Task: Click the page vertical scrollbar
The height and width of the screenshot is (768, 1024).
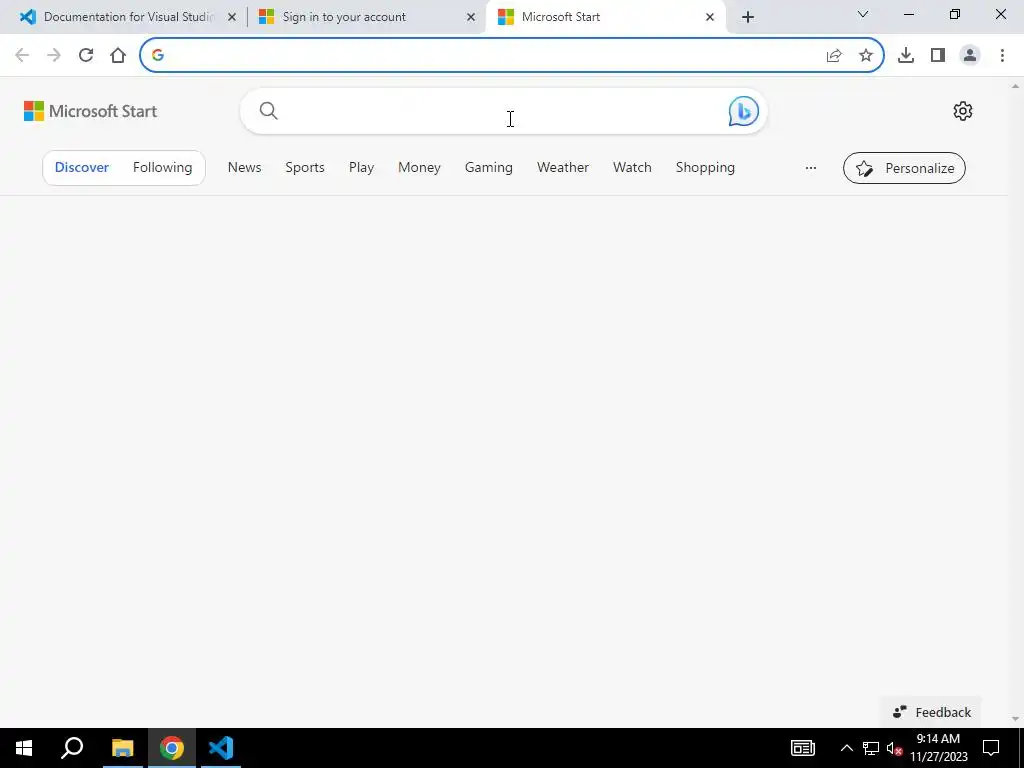Action: coord(1016,402)
